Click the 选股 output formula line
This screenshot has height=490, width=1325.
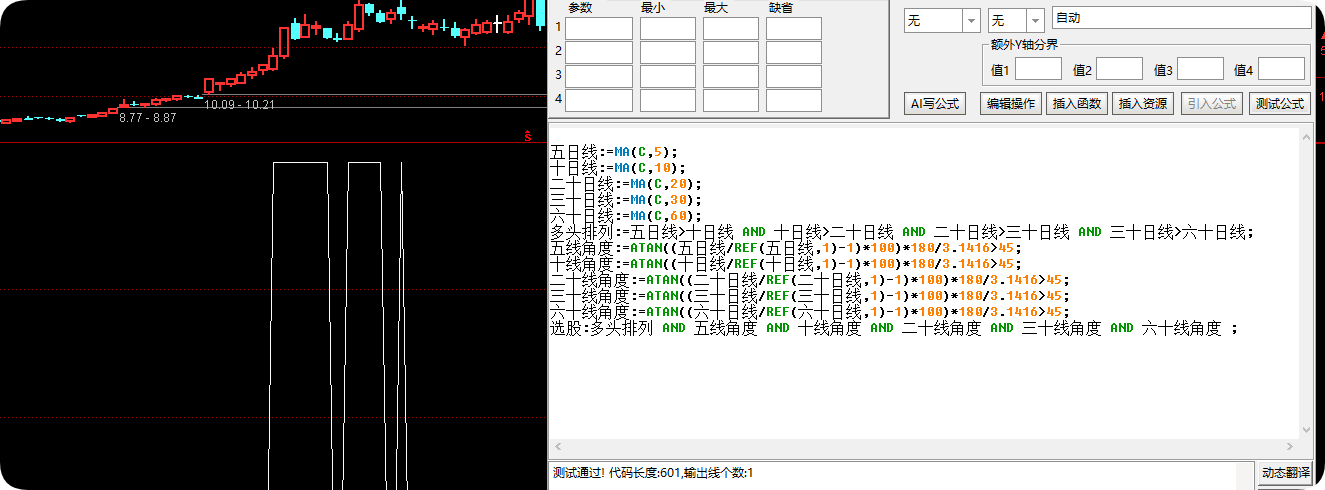point(894,328)
